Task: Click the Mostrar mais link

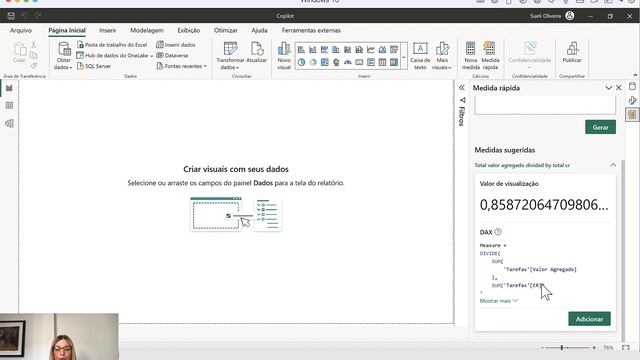Action: [499, 301]
